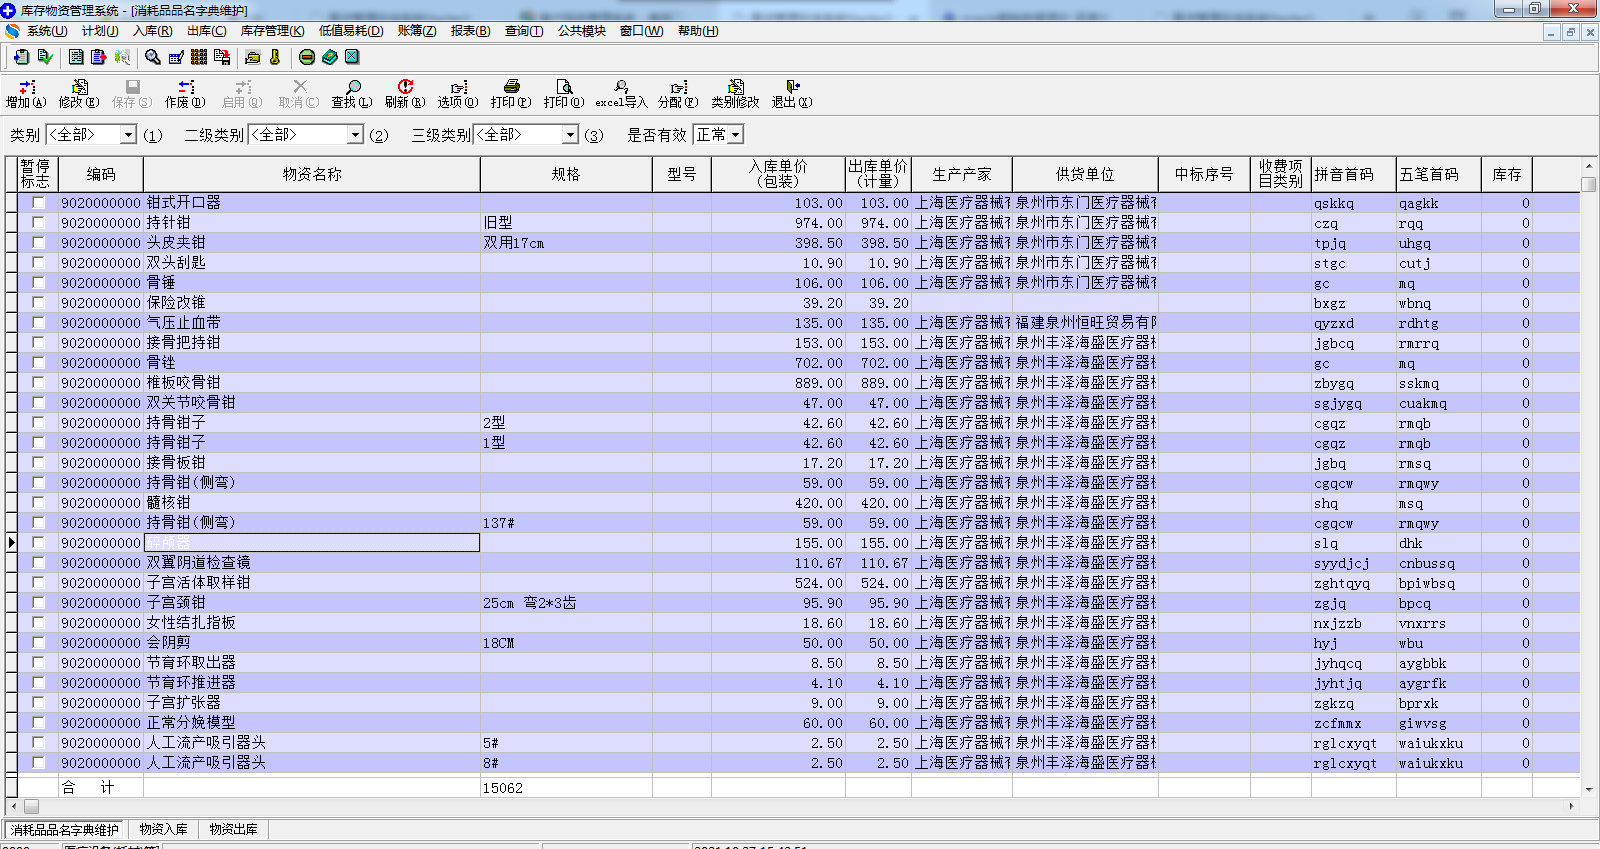The height and width of the screenshot is (849, 1600).
Task: Open the 是否有效 status dropdown
Action: (736, 135)
